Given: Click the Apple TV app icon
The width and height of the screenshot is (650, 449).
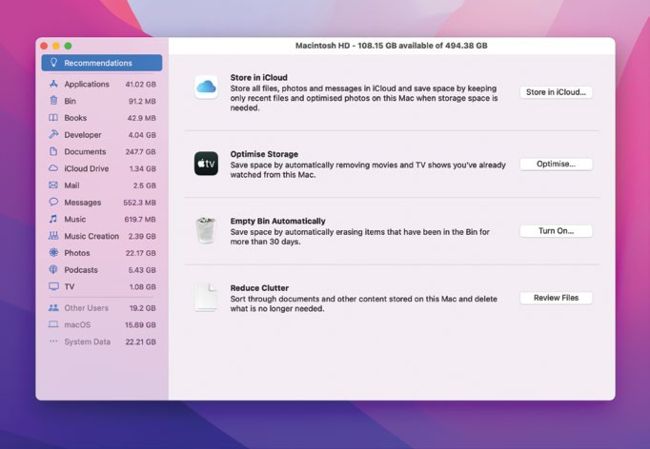Looking at the screenshot, I should pos(206,163).
